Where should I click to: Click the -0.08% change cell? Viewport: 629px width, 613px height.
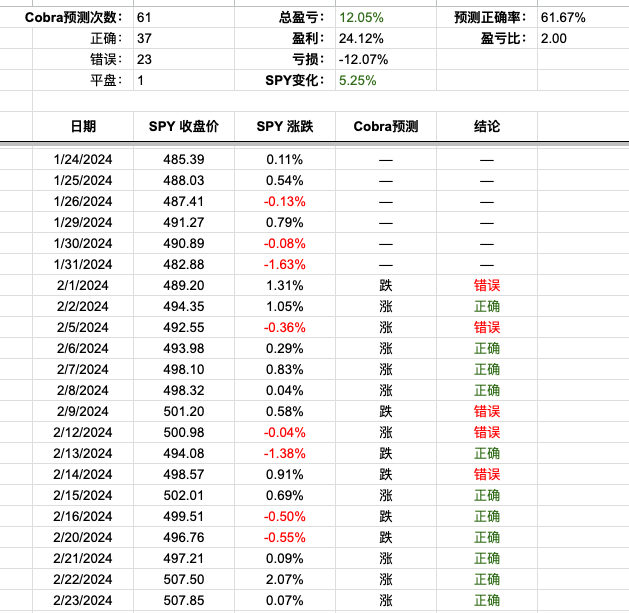285,243
